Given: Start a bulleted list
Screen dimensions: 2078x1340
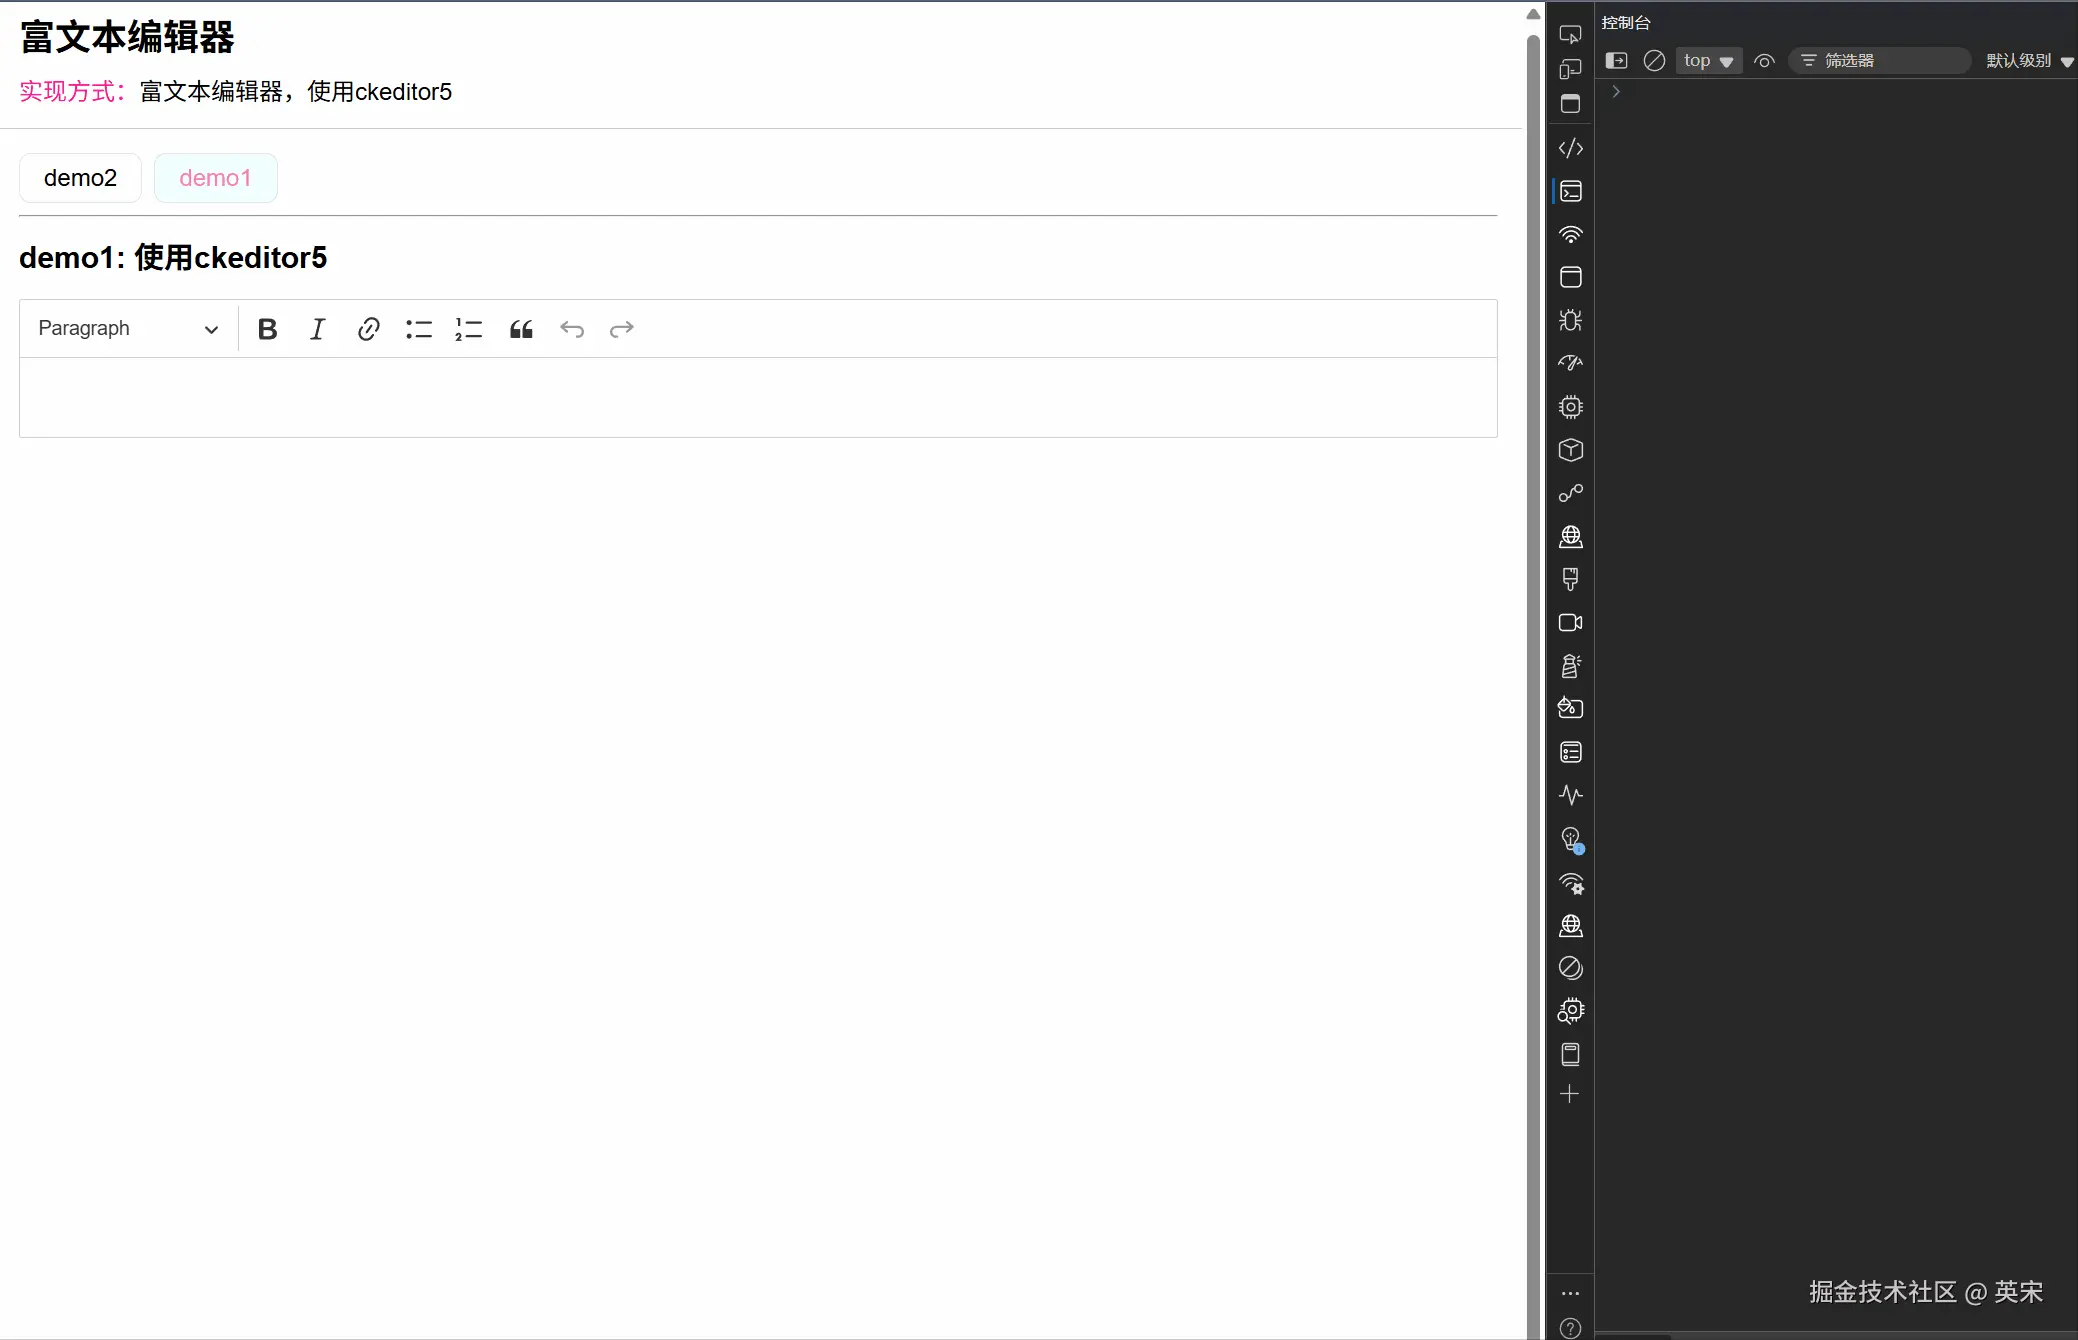Looking at the screenshot, I should [419, 329].
